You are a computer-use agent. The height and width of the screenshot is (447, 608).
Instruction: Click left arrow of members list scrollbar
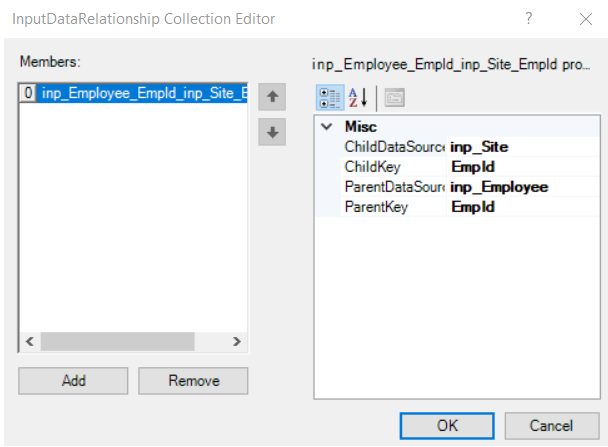(30, 342)
